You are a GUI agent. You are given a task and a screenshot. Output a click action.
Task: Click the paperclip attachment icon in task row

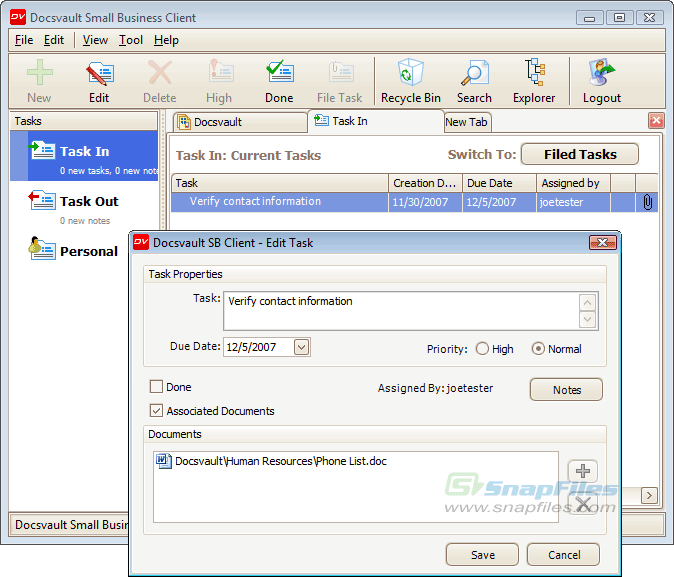point(647,202)
